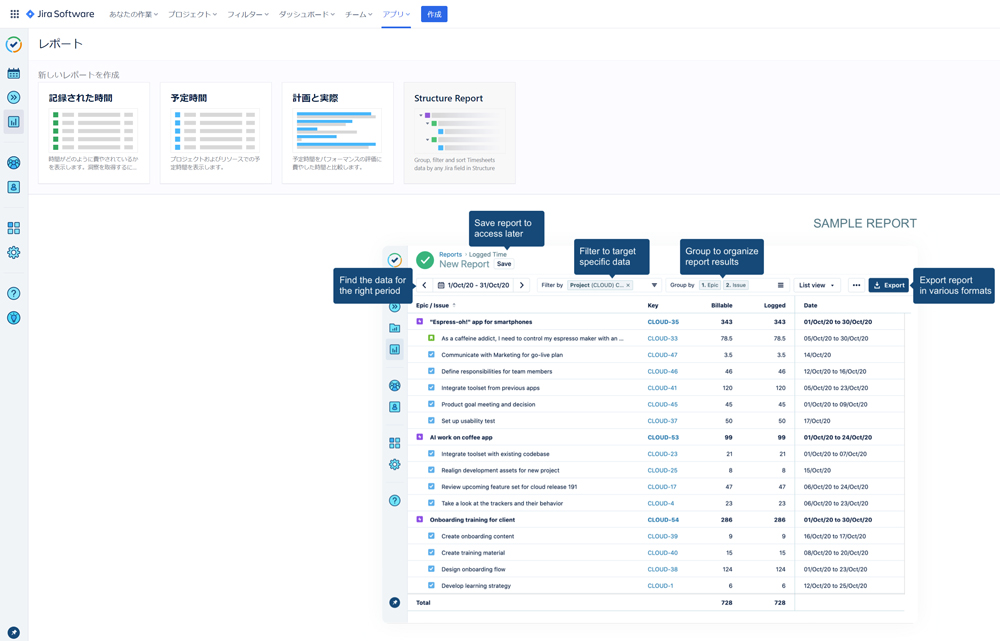Click the story icon in the caffeine addict row
Image resolution: width=1000 pixels, height=641 pixels.
pyautogui.click(x=431, y=338)
